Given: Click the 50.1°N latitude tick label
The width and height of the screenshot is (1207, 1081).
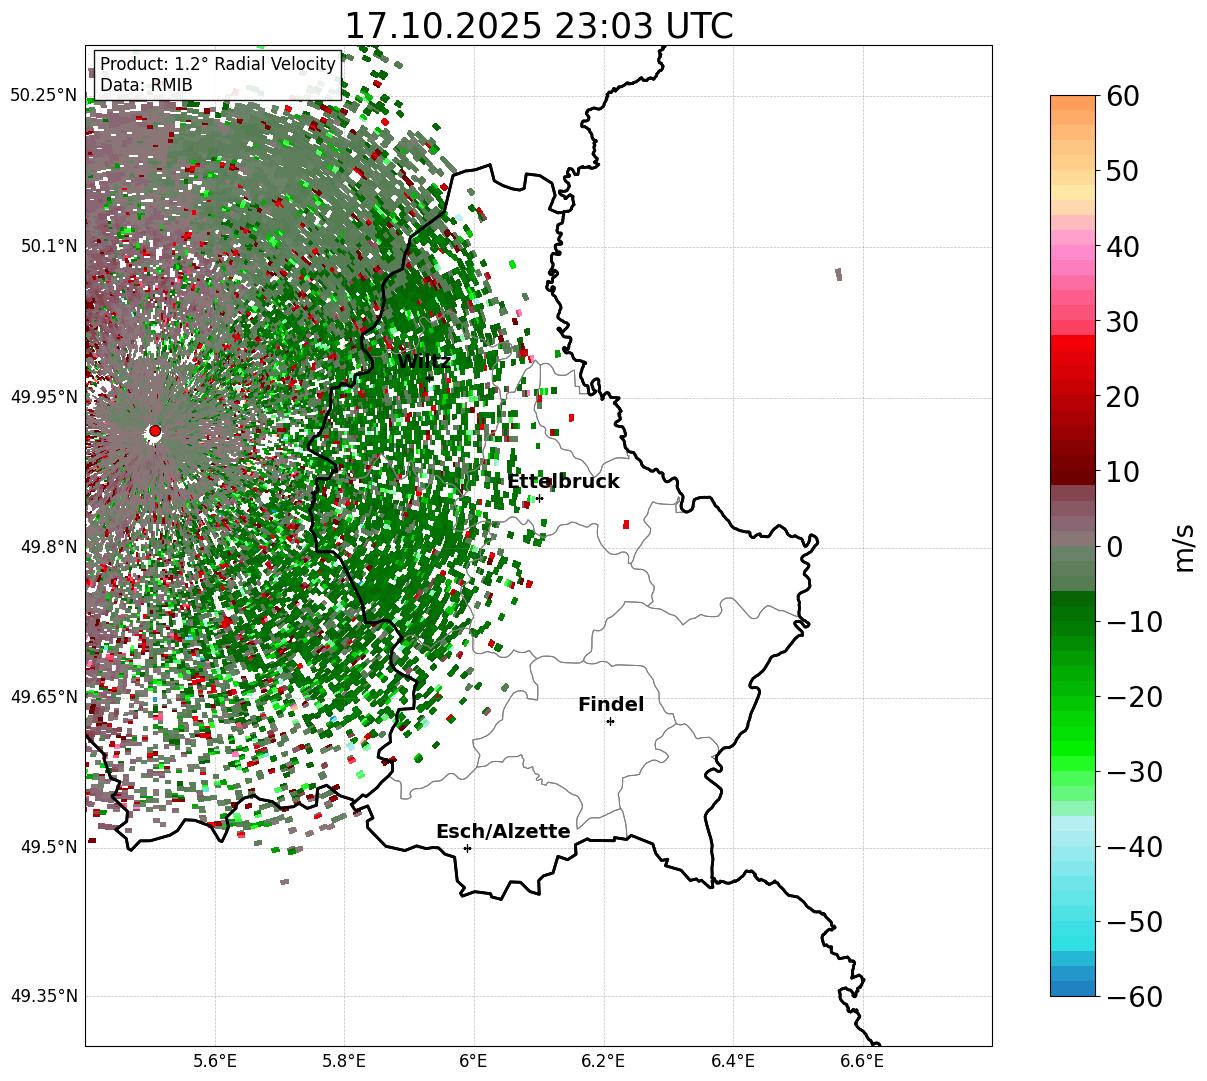Looking at the screenshot, I should pos(48,246).
